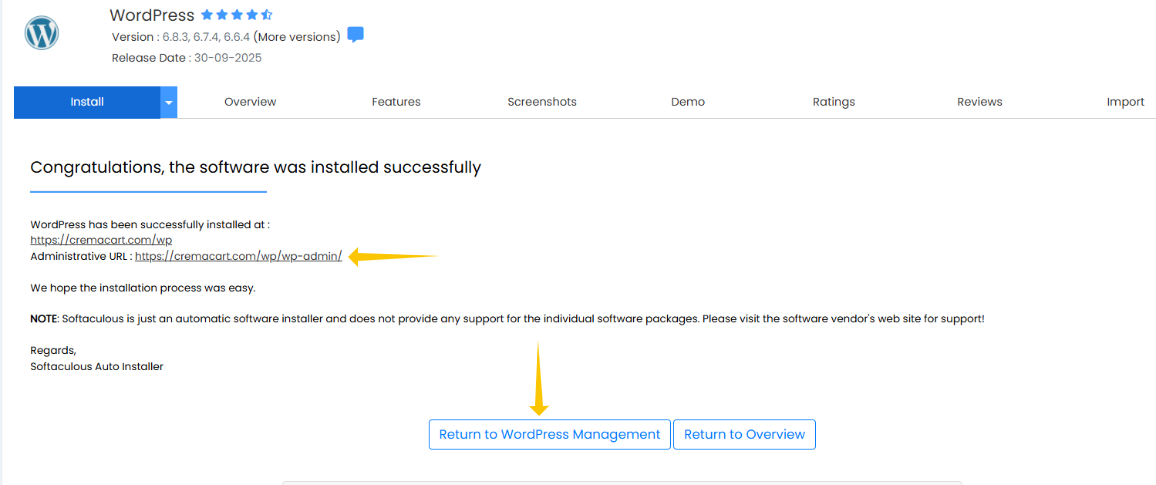
Task: Click the bold NOTE label text
Action: [43, 319]
